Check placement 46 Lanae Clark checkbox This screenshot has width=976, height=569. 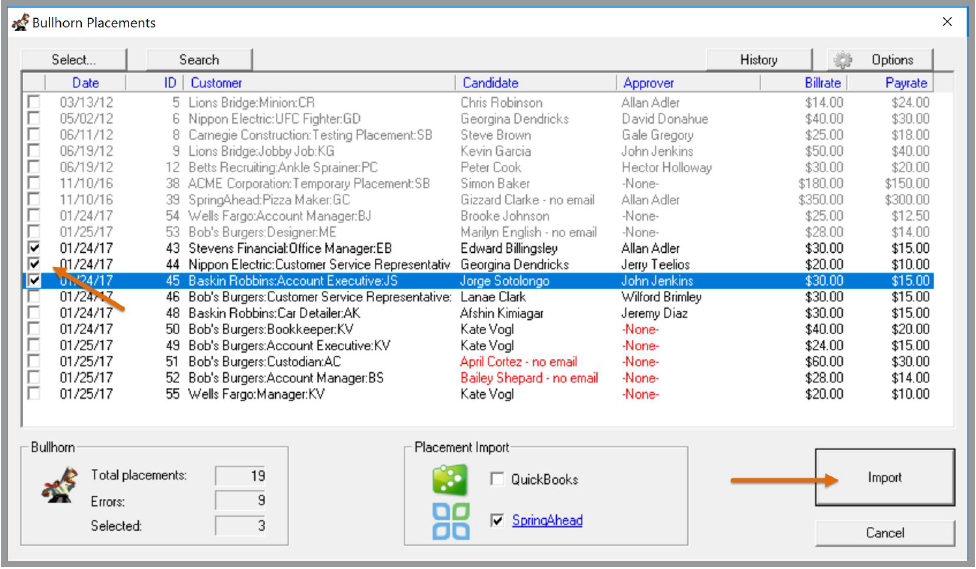34,296
